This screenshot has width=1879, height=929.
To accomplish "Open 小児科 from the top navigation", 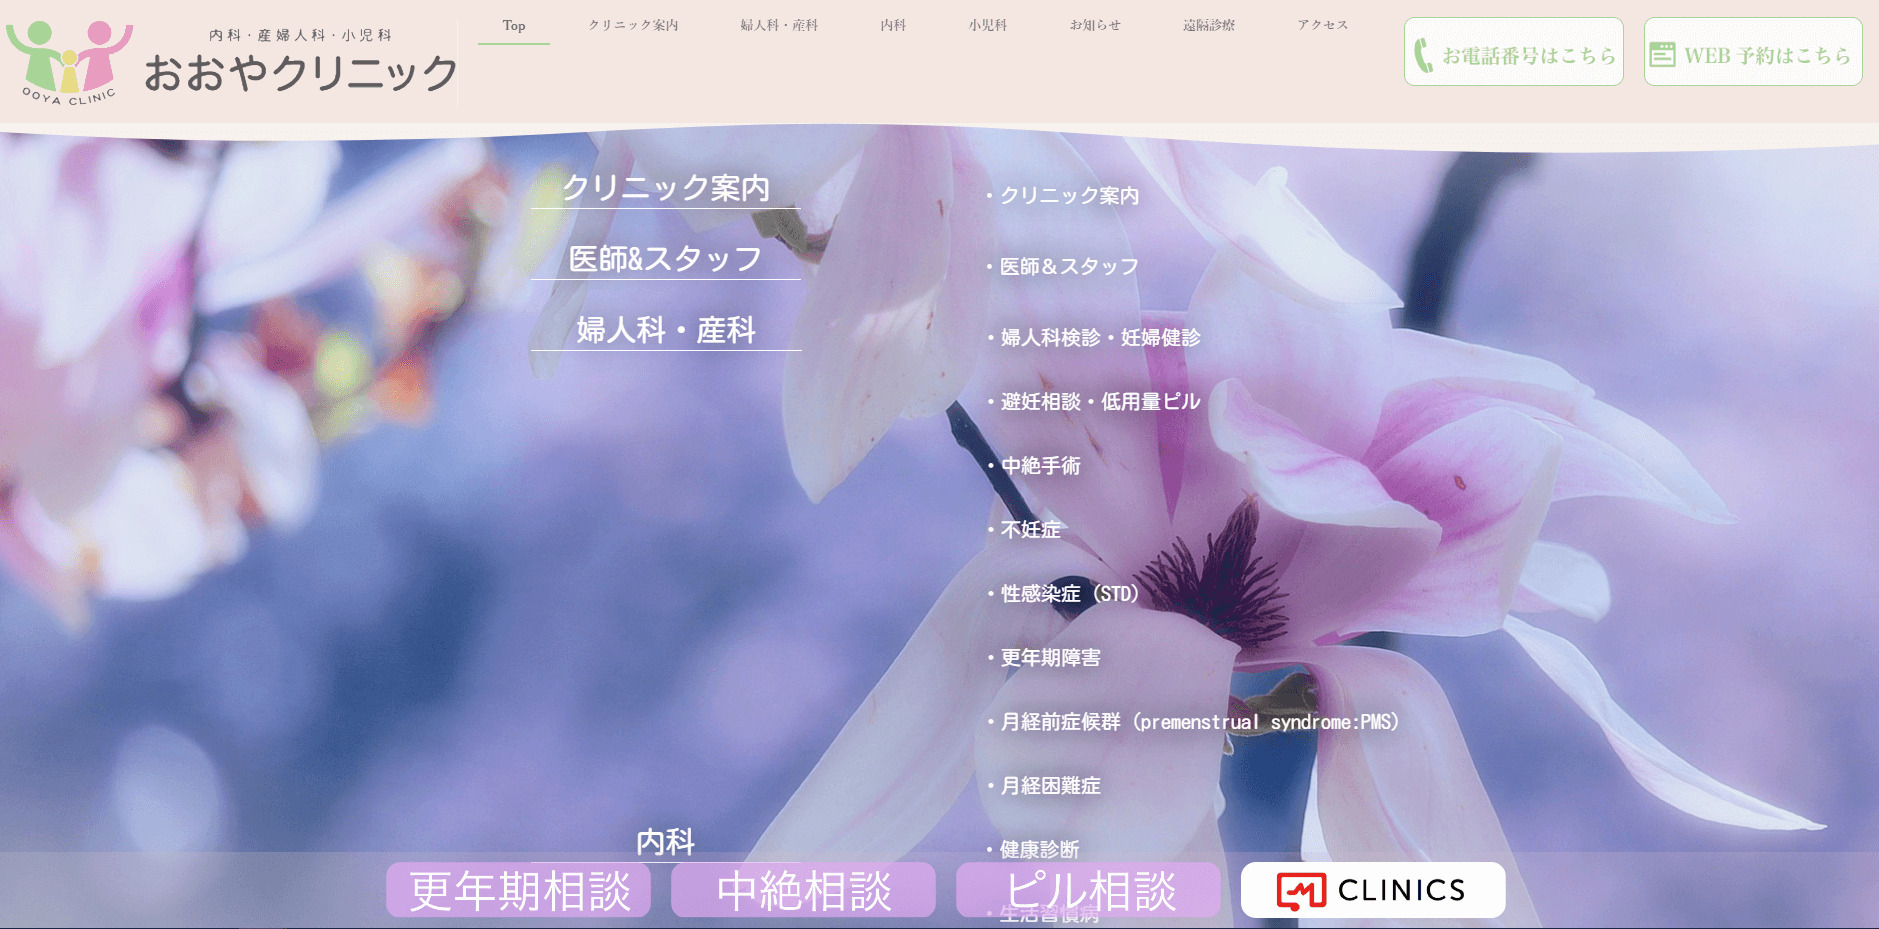I will (x=987, y=26).
